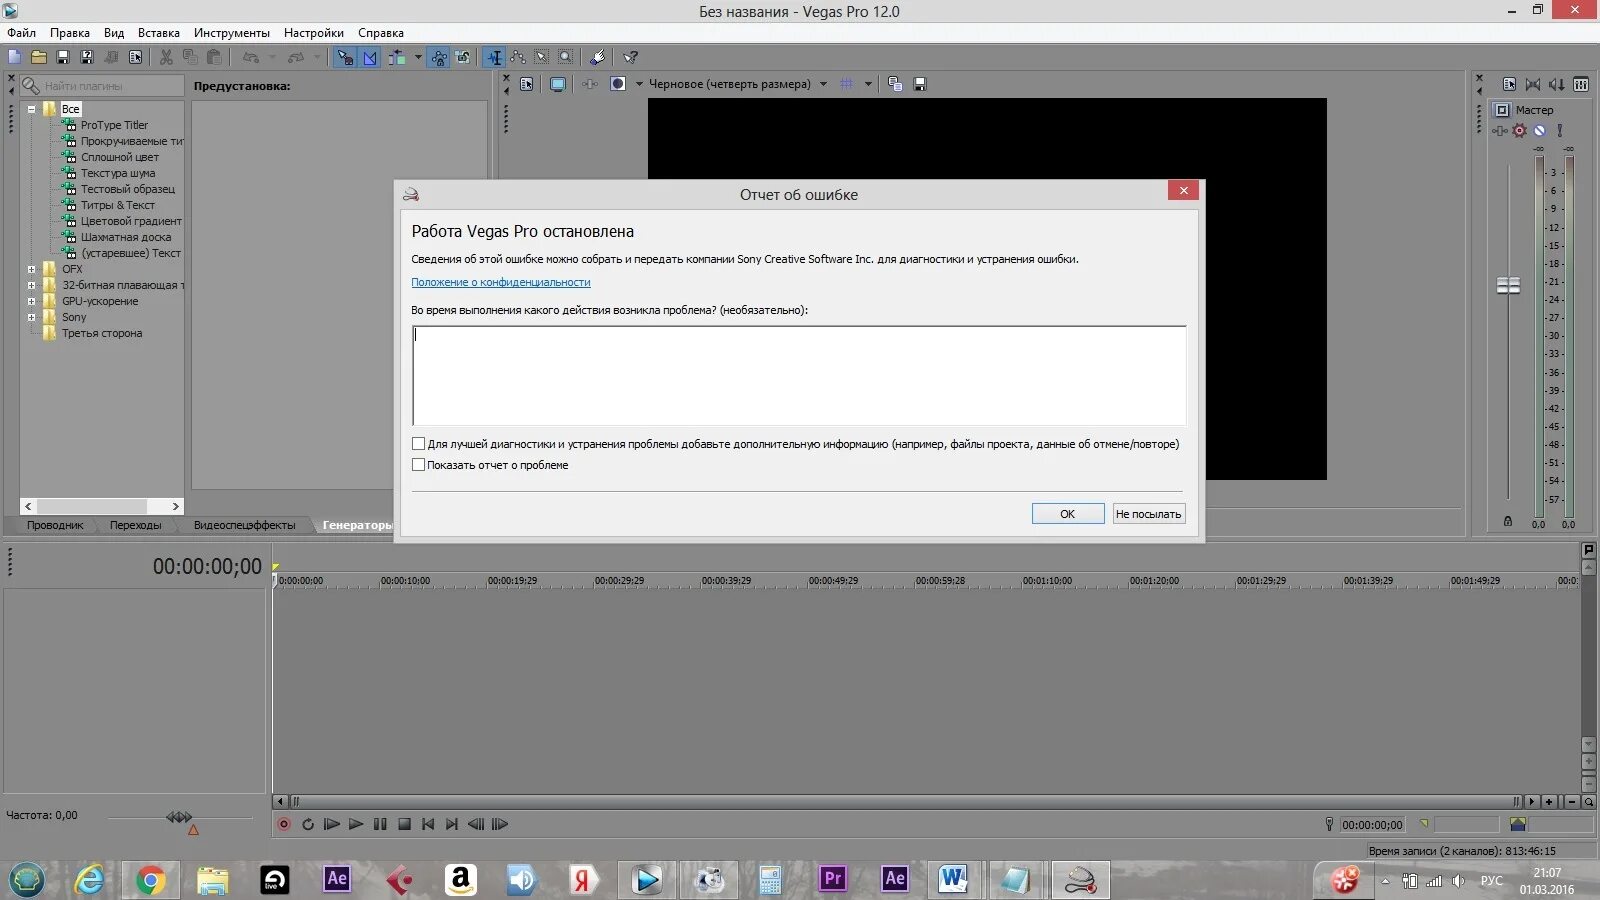Open the 'Положение о конфиденциальности' link
The width and height of the screenshot is (1600, 900).
point(501,282)
